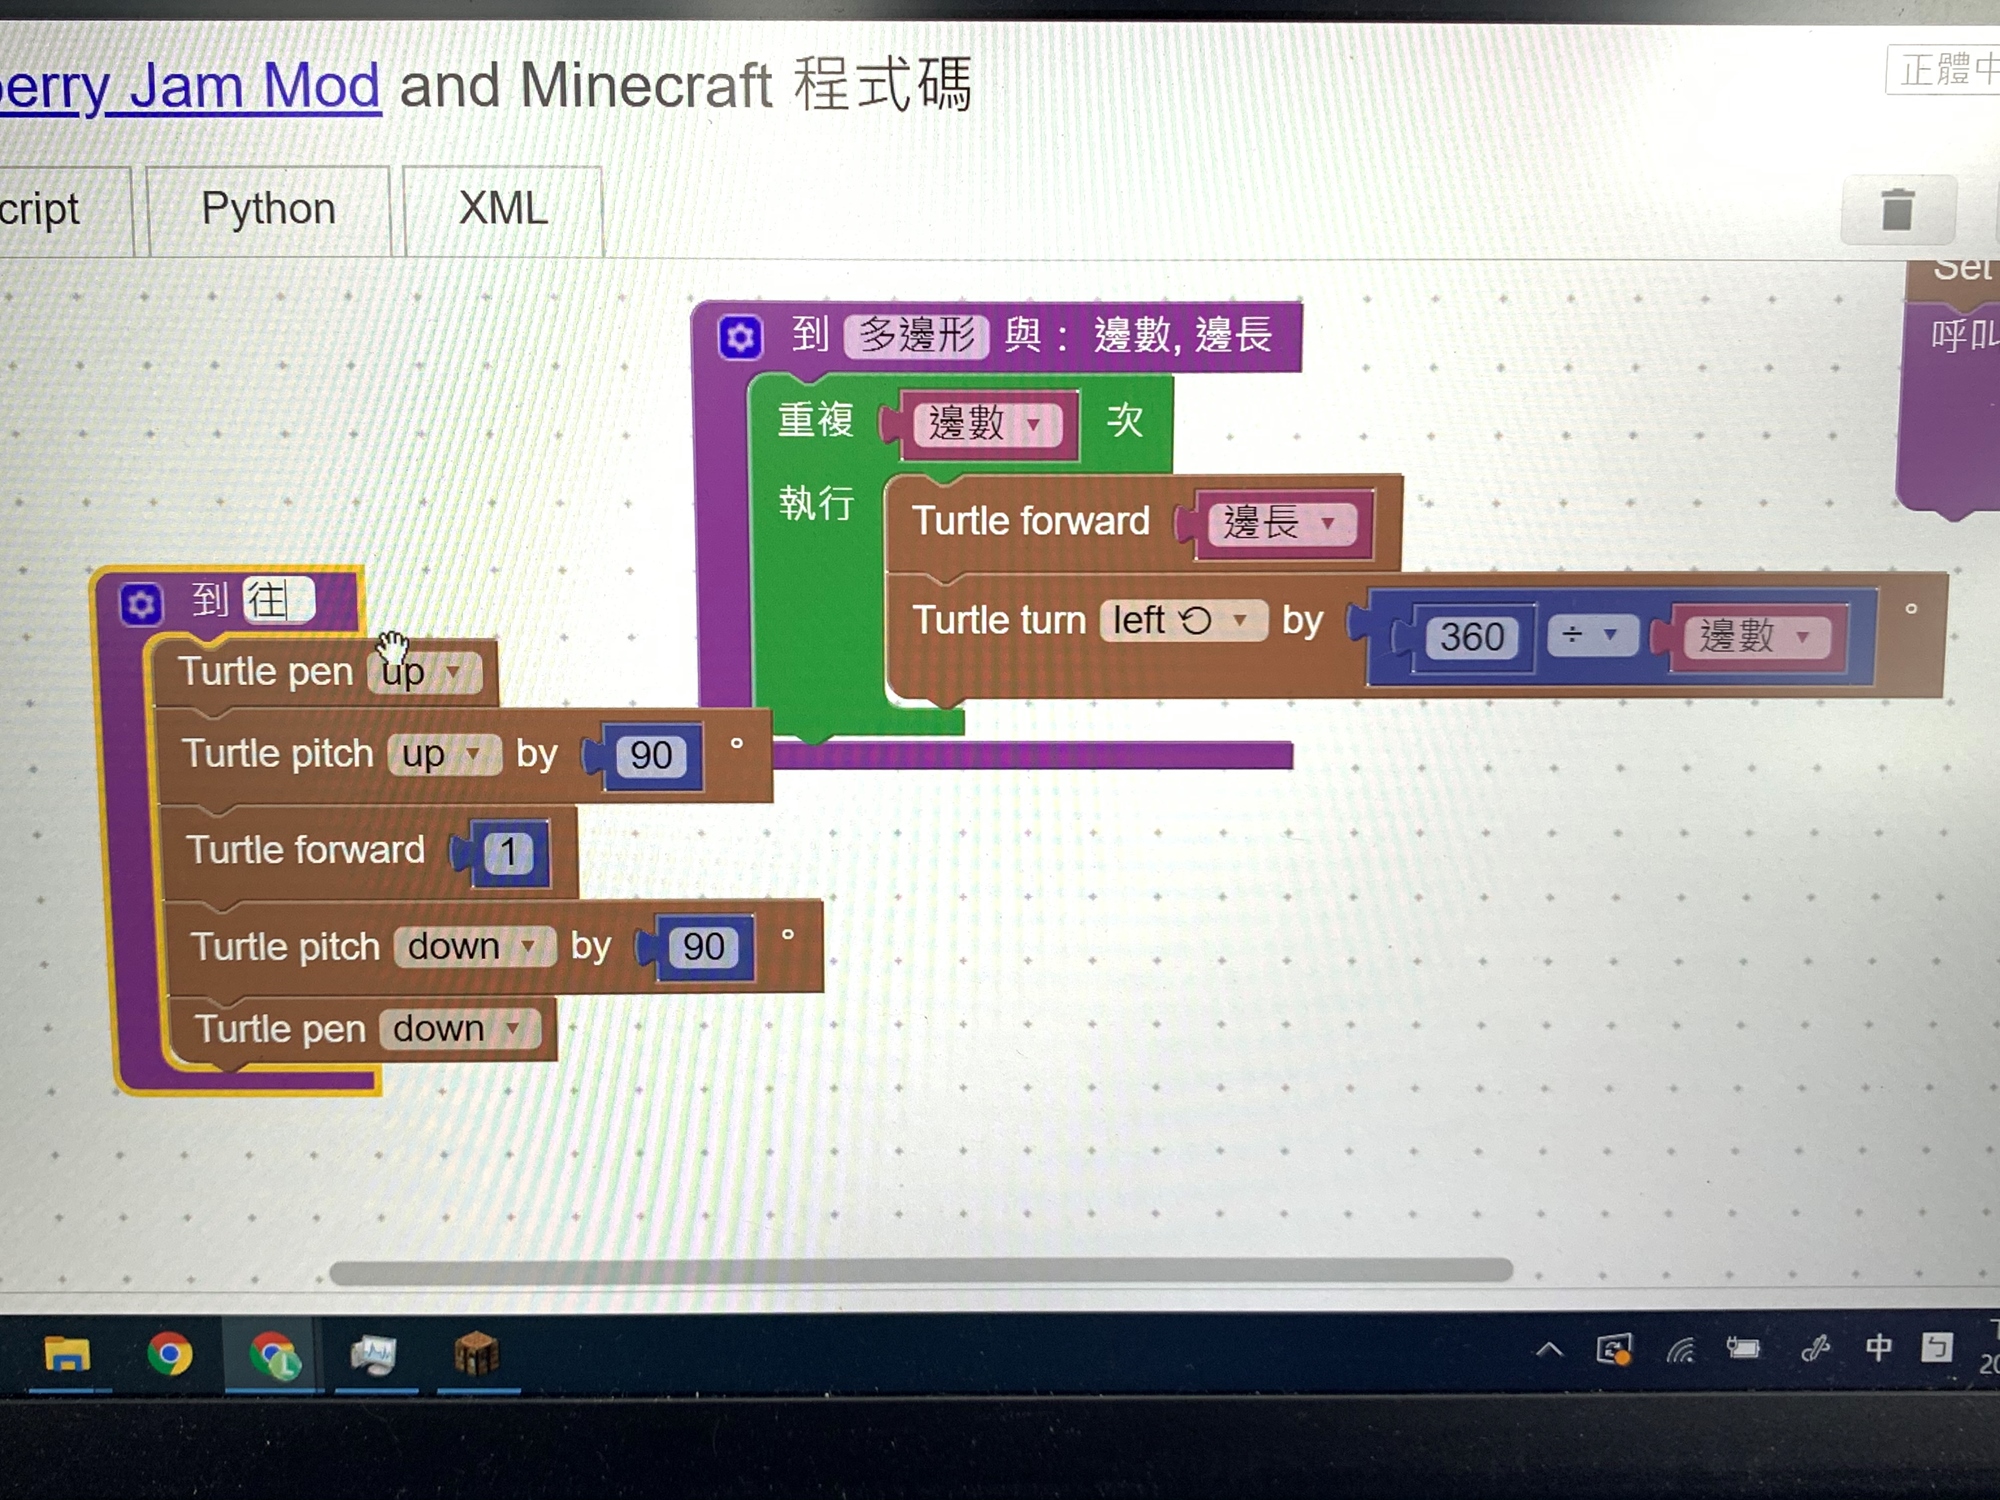The height and width of the screenshot is (1500, 2000).
Task: Open the 往 procedure's blue gear mutator
Action: (141, 604)
